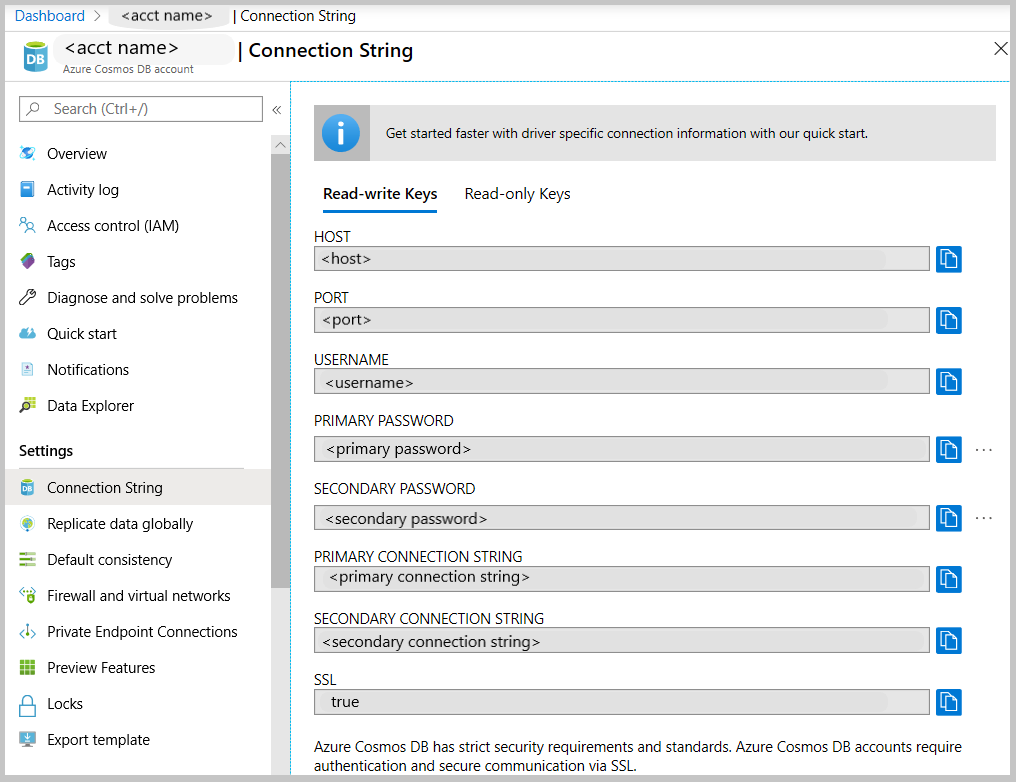Copy the SSL value
1016x782 pixels.
(948, 702)
